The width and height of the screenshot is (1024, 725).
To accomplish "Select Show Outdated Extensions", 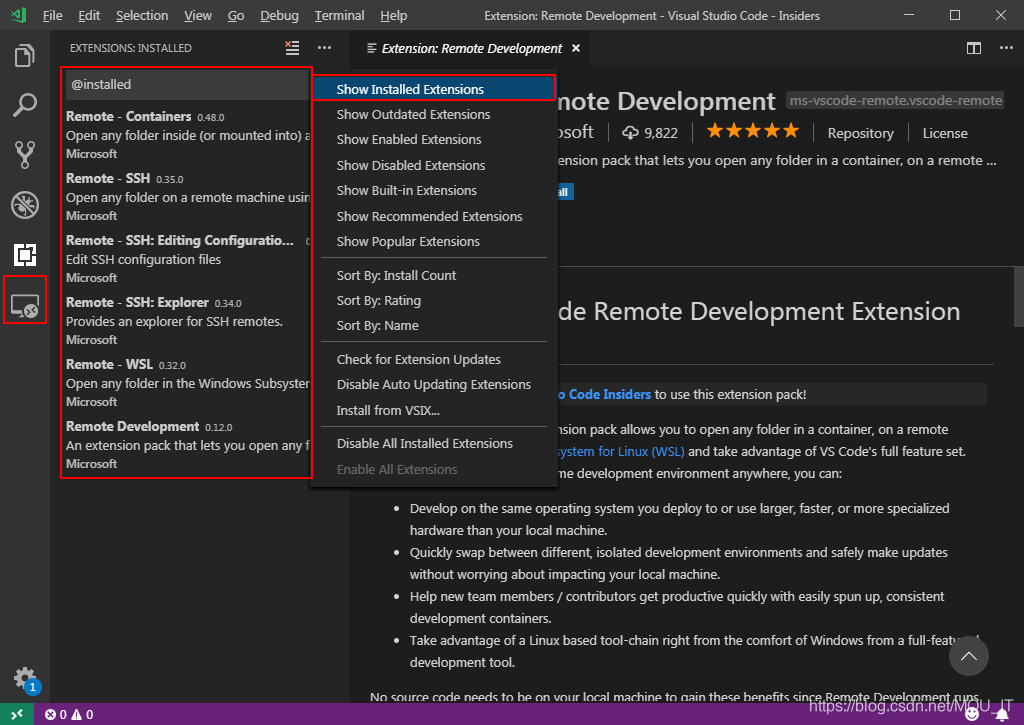I will [434, 114].
